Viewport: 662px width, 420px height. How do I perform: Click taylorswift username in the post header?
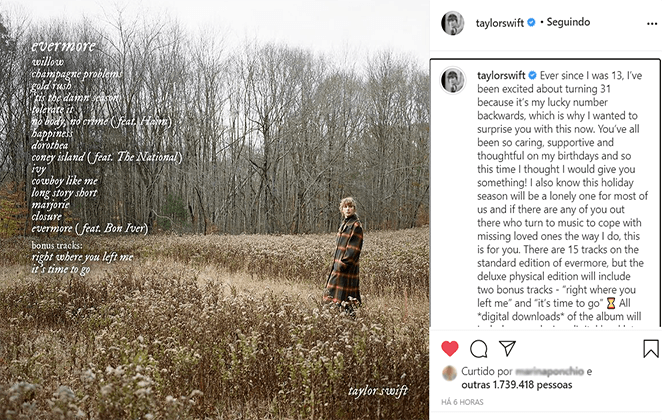503,21
